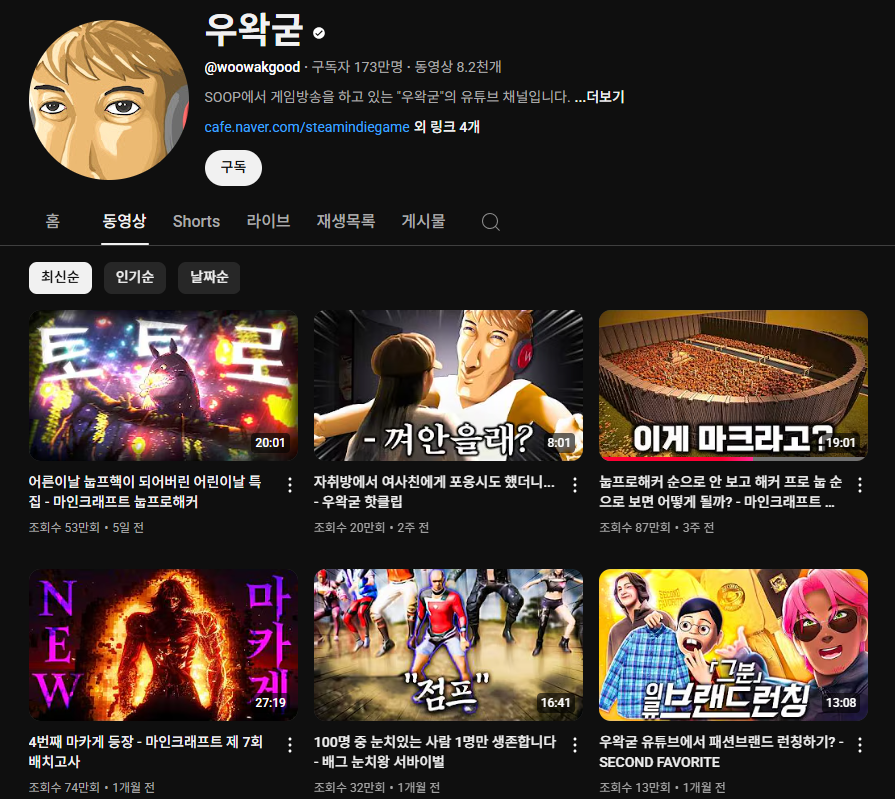
Task: Click the 우왁굳 channel name heading
Action: [253, 30]
